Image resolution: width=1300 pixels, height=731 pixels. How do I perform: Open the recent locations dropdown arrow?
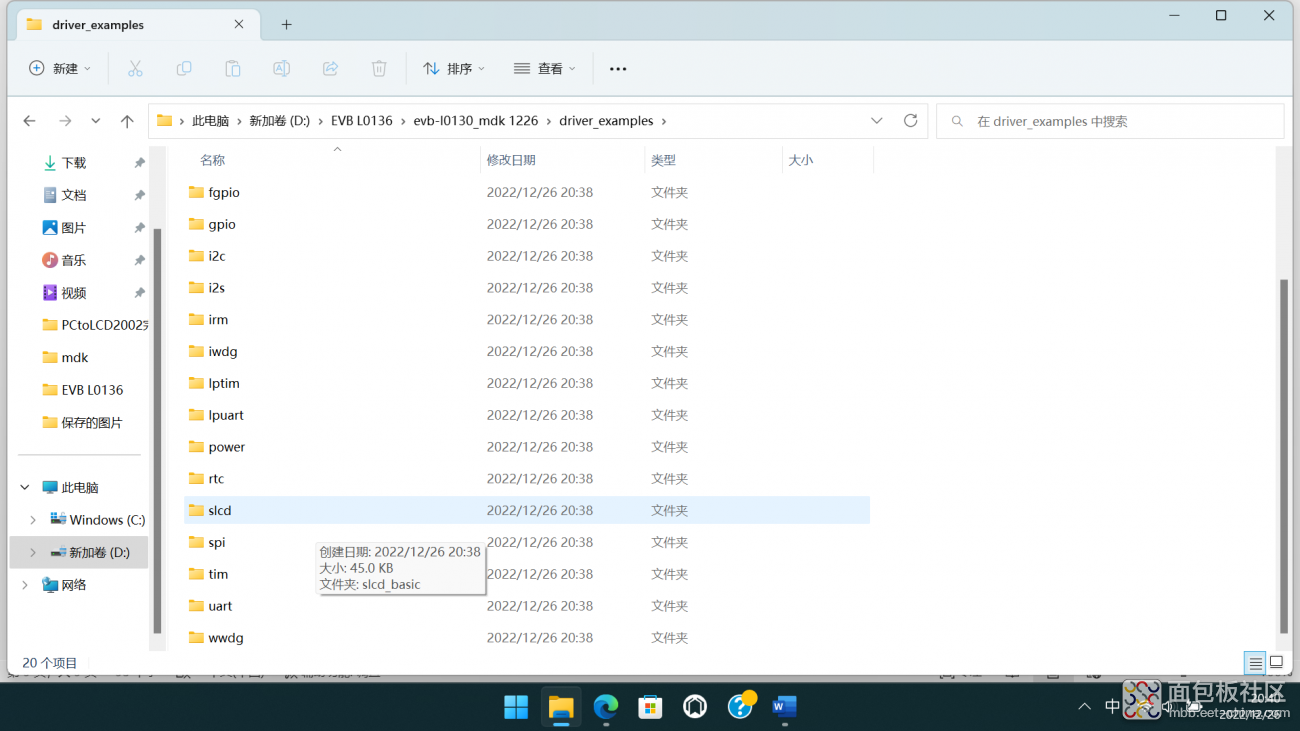(x=95, y=121)
